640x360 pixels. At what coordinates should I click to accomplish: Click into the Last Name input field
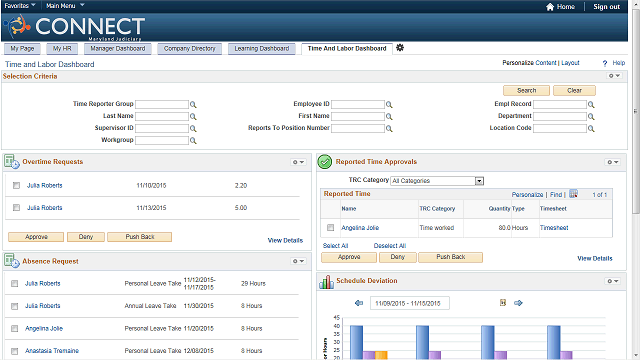click(162, 116)
